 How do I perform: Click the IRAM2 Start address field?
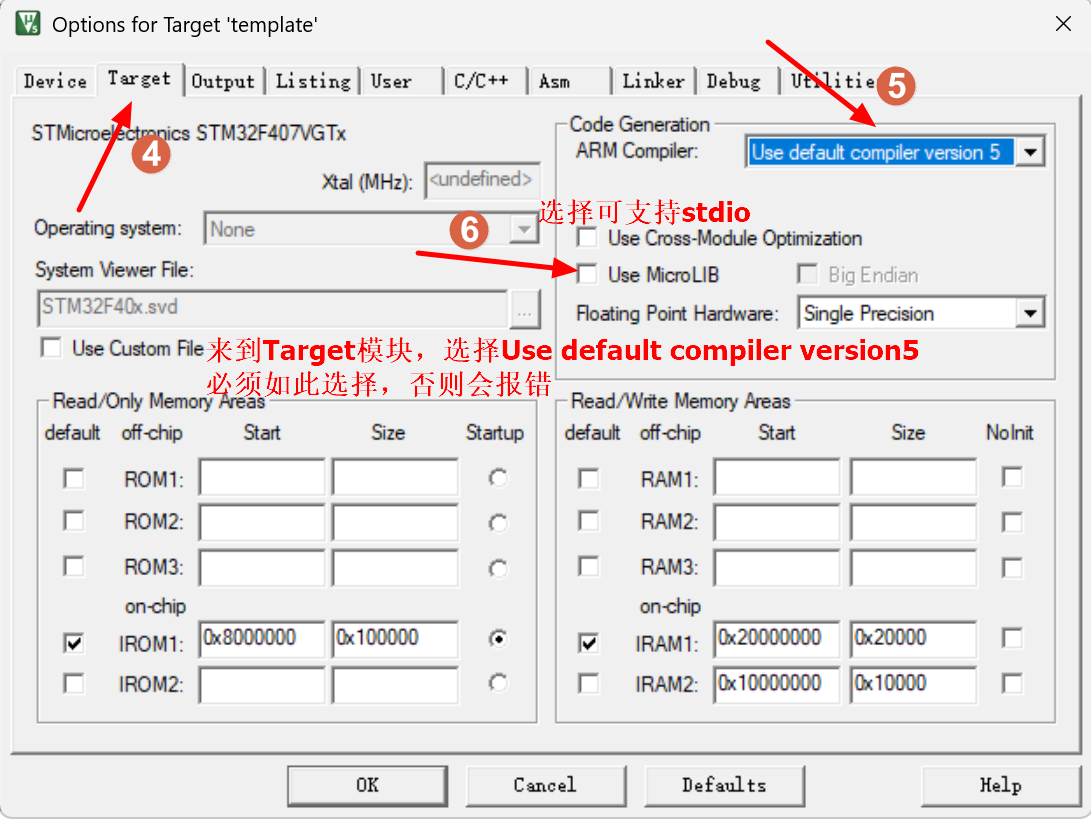(777, 685)
